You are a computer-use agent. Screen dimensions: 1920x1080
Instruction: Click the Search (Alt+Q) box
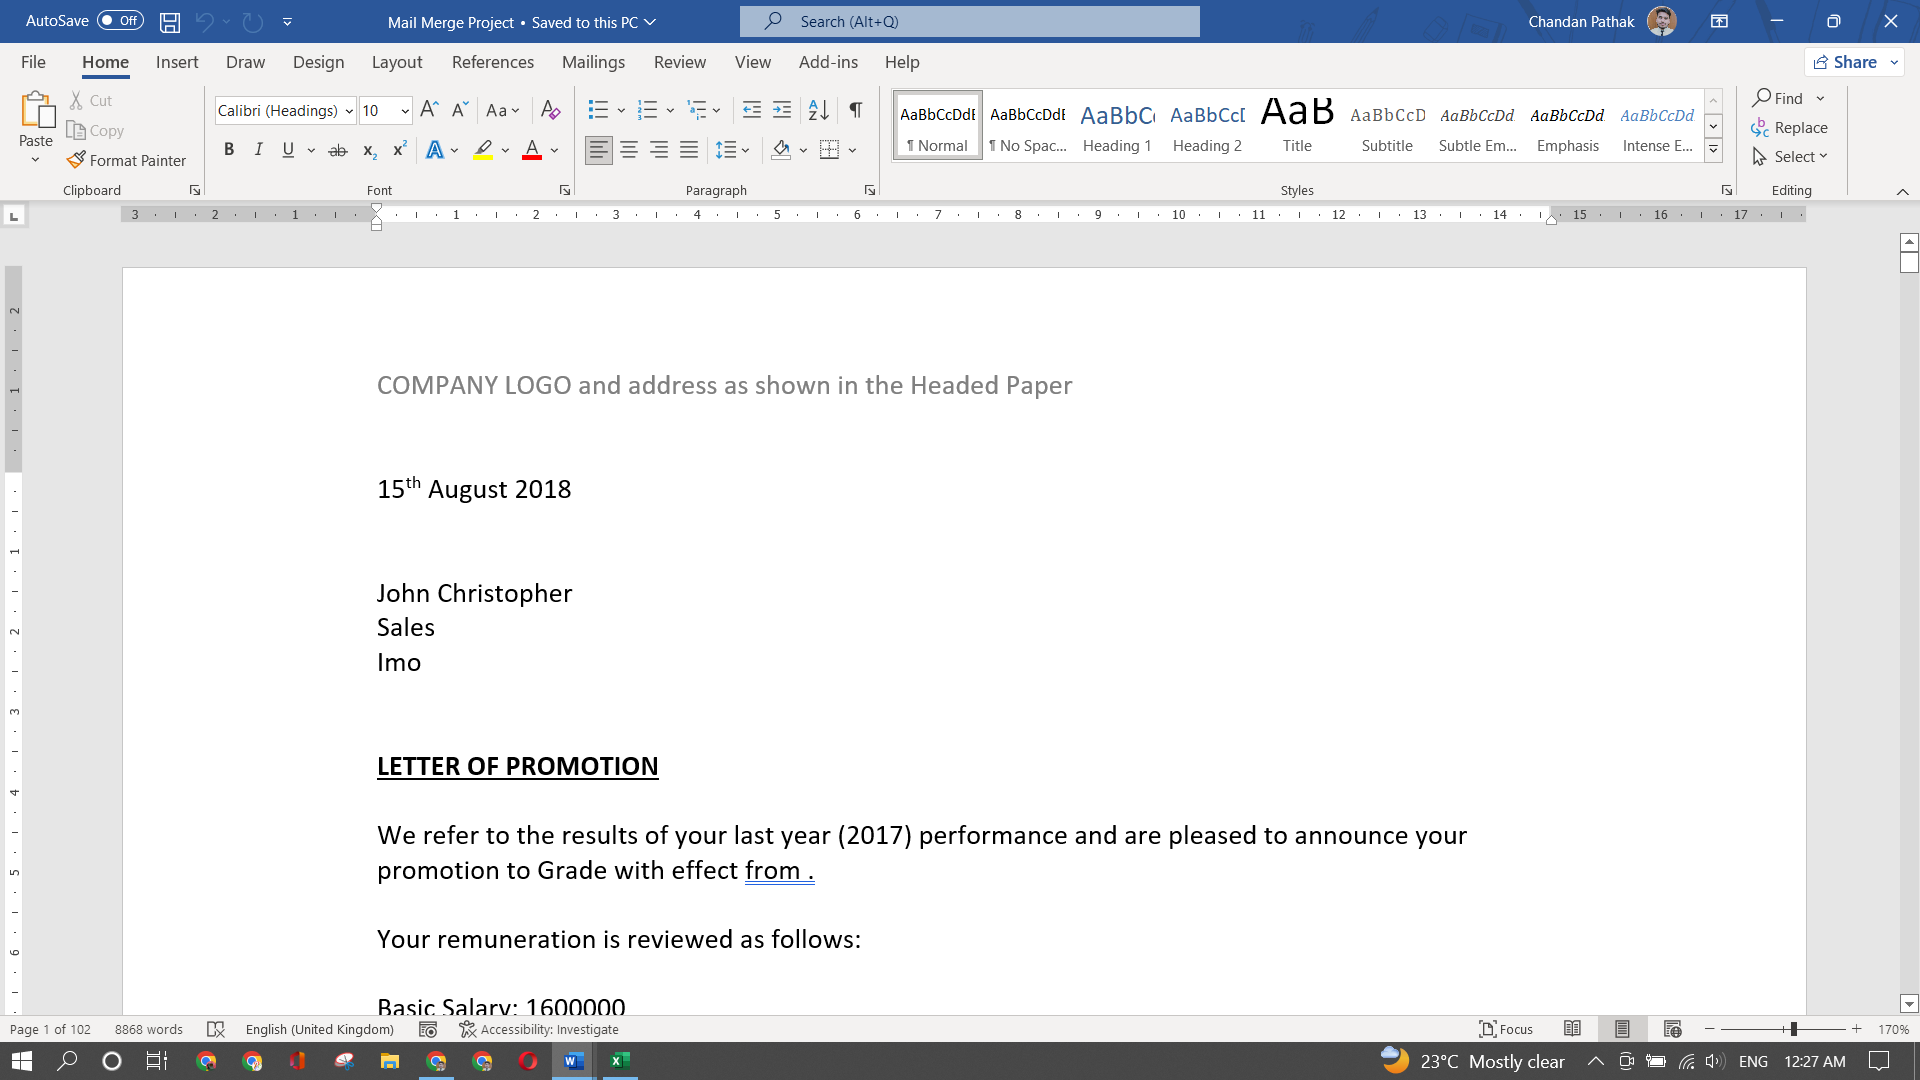(970, 21)
